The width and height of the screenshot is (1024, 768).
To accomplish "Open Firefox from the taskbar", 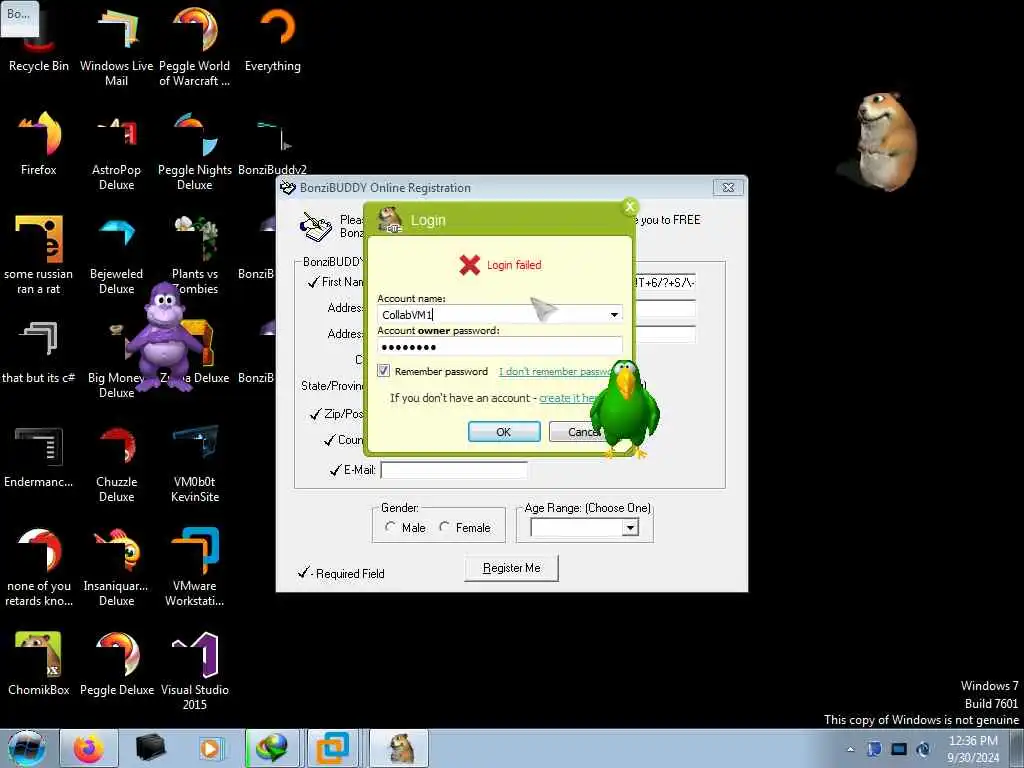I will click(89, 748).
